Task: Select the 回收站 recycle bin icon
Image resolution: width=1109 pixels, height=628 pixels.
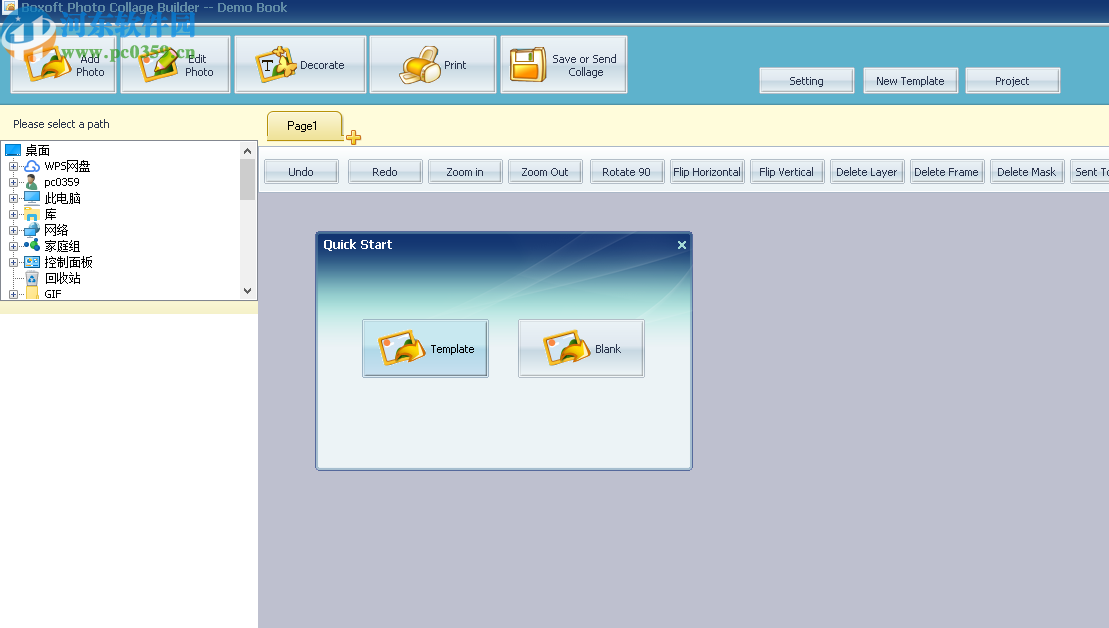Action: pyautogui.click(x=32, y=278)
